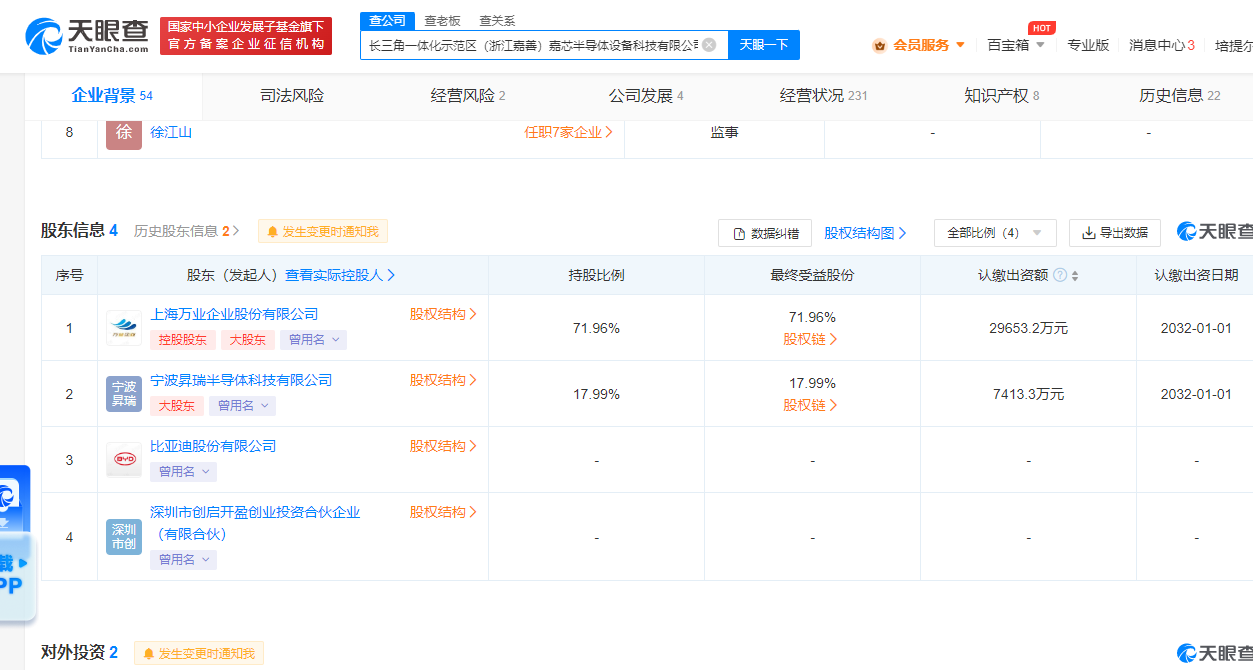
Task: Open 比亚迪股份有限公司 link
Action: 213,446
